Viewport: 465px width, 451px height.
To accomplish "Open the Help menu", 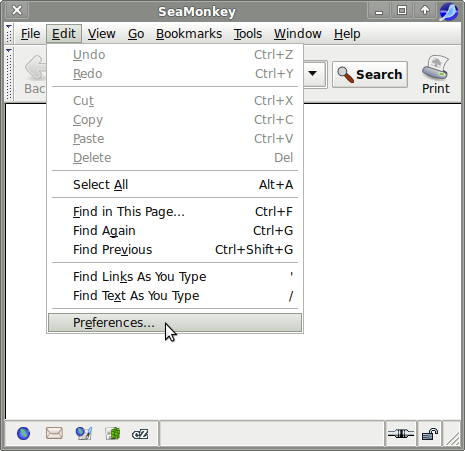I will 347,34.
